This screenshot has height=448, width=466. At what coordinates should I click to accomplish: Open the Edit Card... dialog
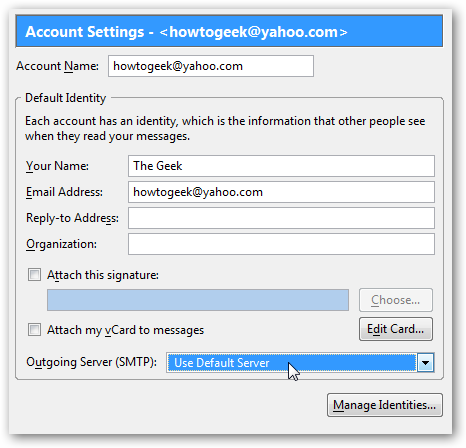pyautogui.click(x=396, y=329)
